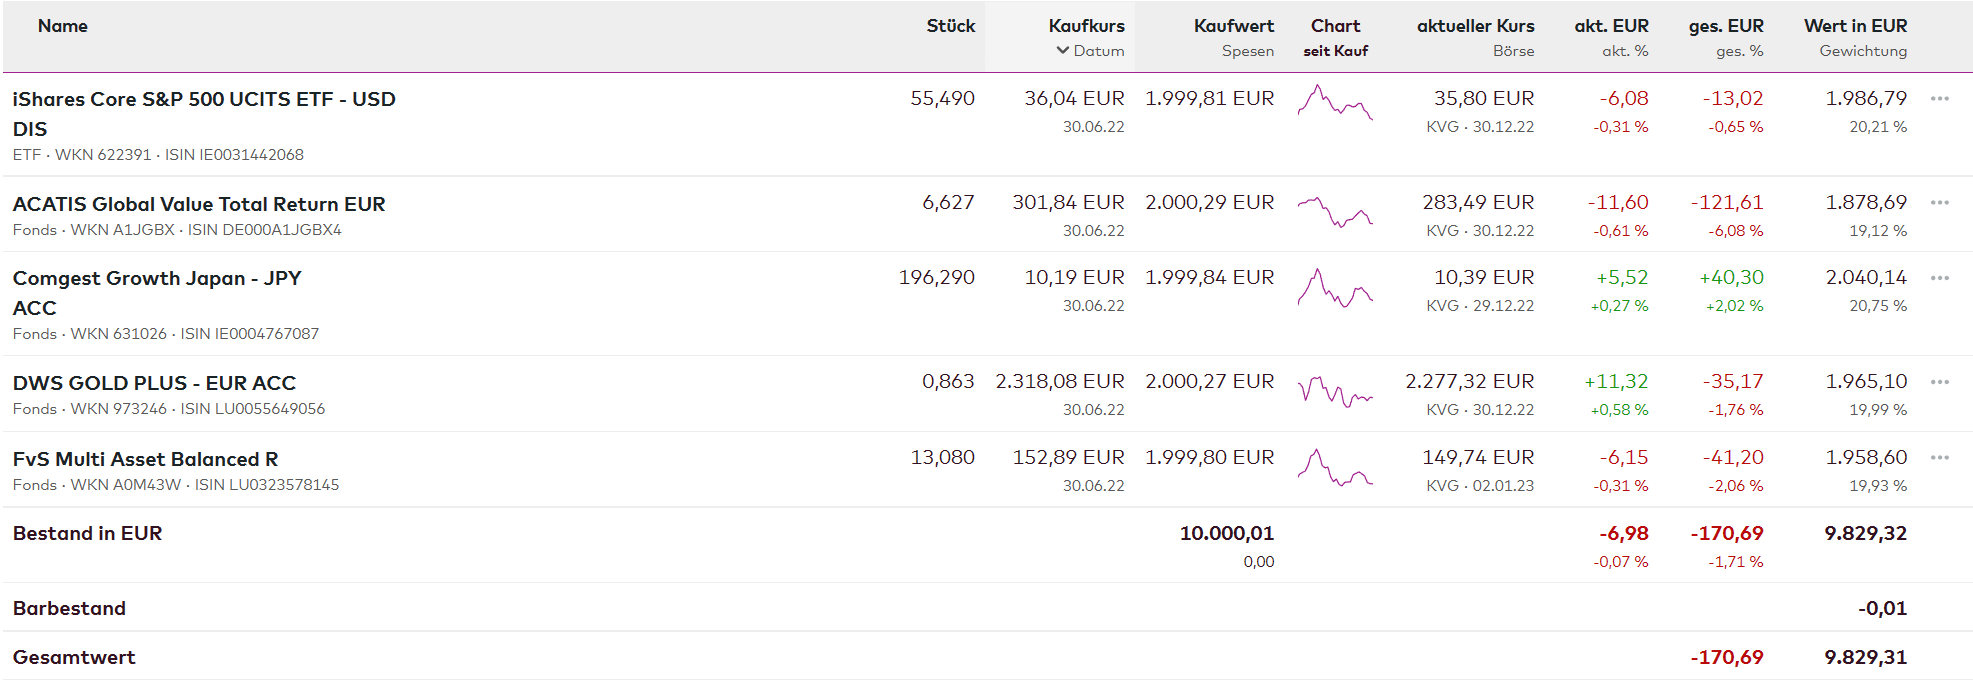Open more options for Comgest Growth Japan
The image size is (1973, 686).
[1939, 278]
